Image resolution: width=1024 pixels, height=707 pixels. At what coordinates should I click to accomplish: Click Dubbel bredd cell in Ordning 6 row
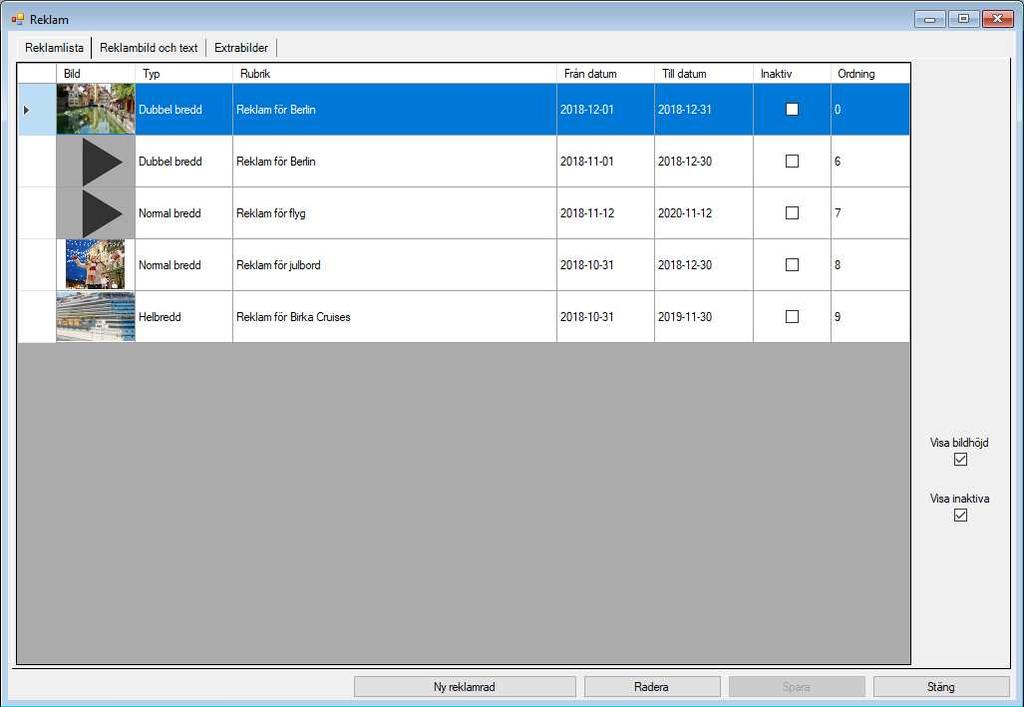point(184,161)
